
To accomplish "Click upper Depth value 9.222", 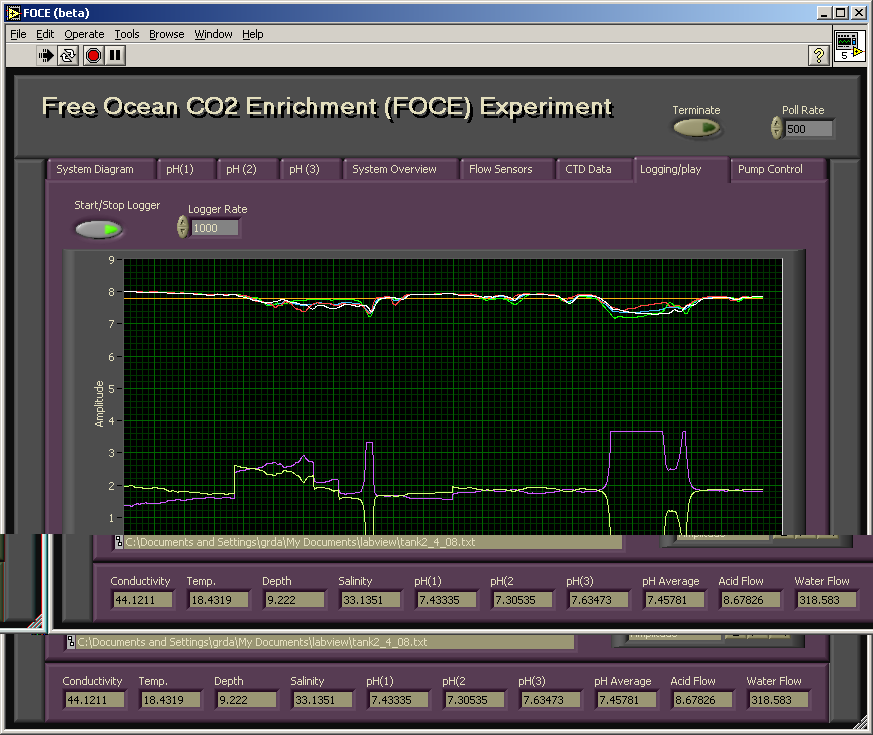I will [295, 600].
